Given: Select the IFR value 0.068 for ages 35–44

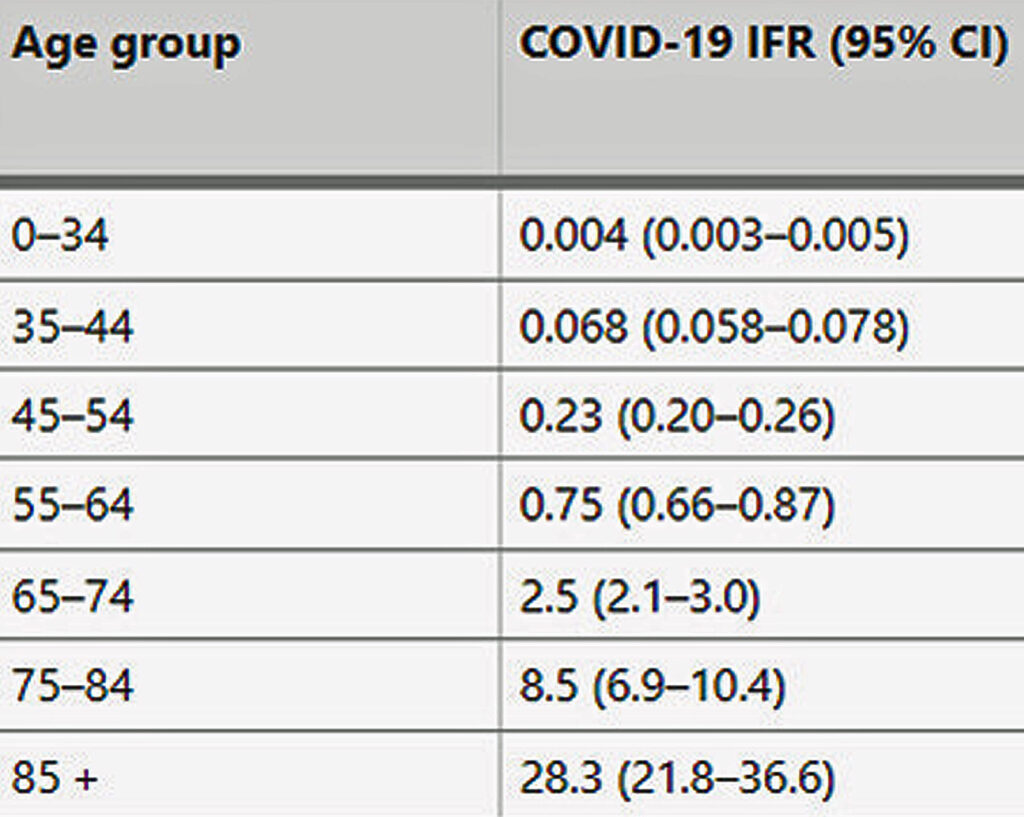Looking at the screenshot, I should 574,327.
